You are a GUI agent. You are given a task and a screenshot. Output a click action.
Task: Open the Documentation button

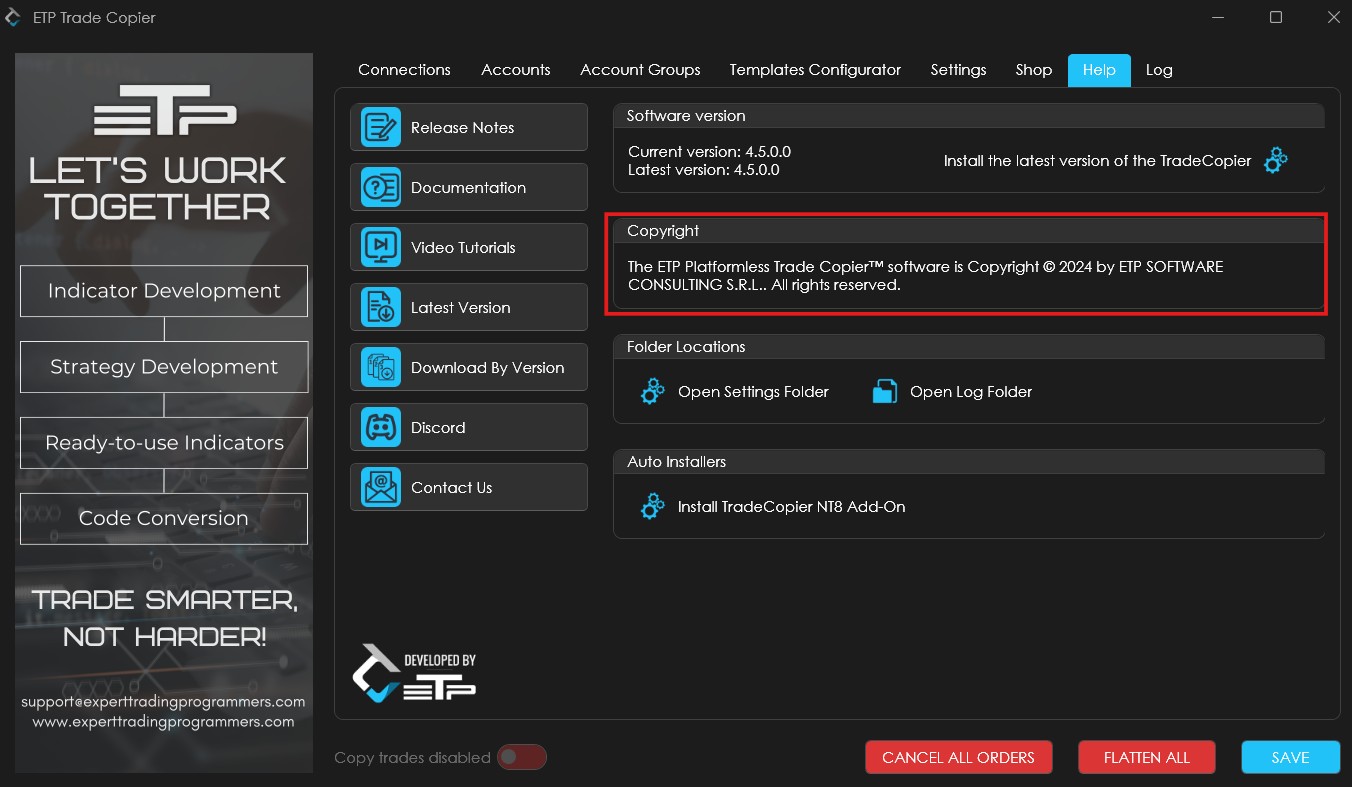tap(469, 188)
